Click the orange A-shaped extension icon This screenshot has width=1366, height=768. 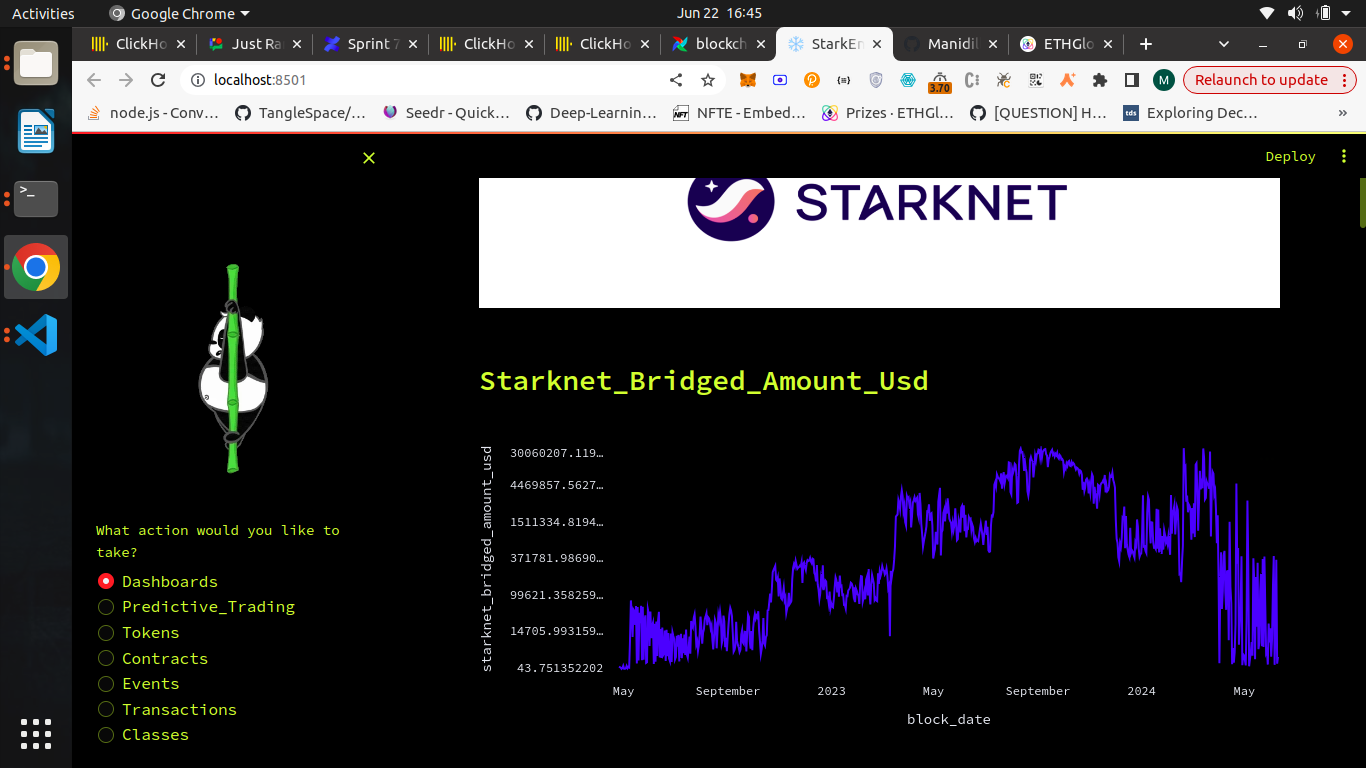coord(1067,80)
